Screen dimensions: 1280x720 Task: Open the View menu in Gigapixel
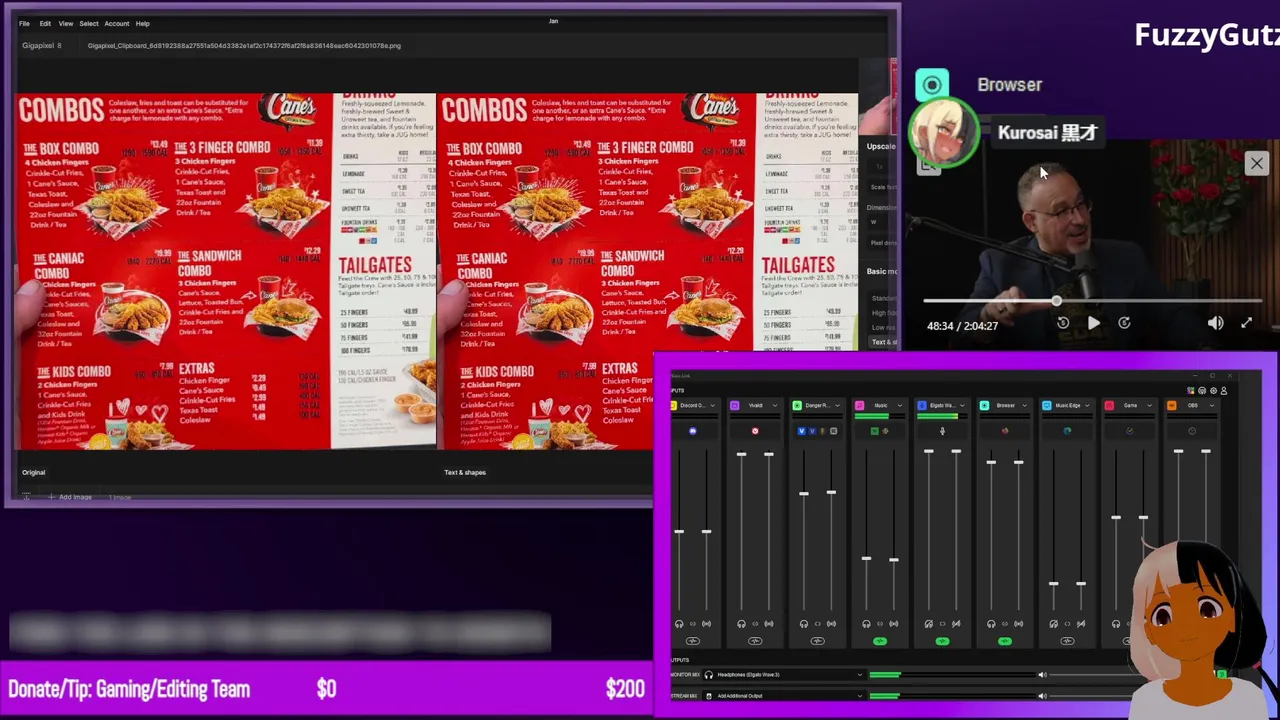point(66,23)
